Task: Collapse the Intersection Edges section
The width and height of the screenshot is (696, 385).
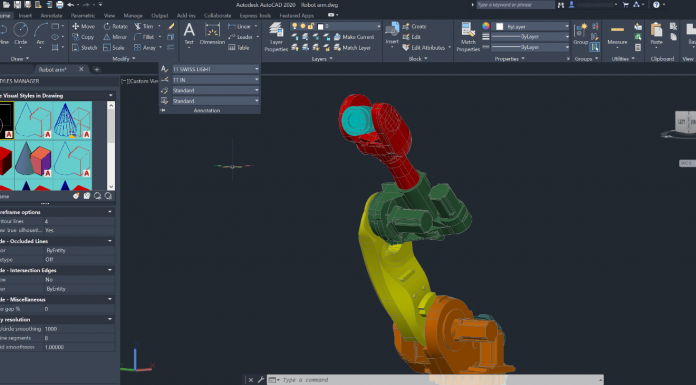Action: pos(110,270)
